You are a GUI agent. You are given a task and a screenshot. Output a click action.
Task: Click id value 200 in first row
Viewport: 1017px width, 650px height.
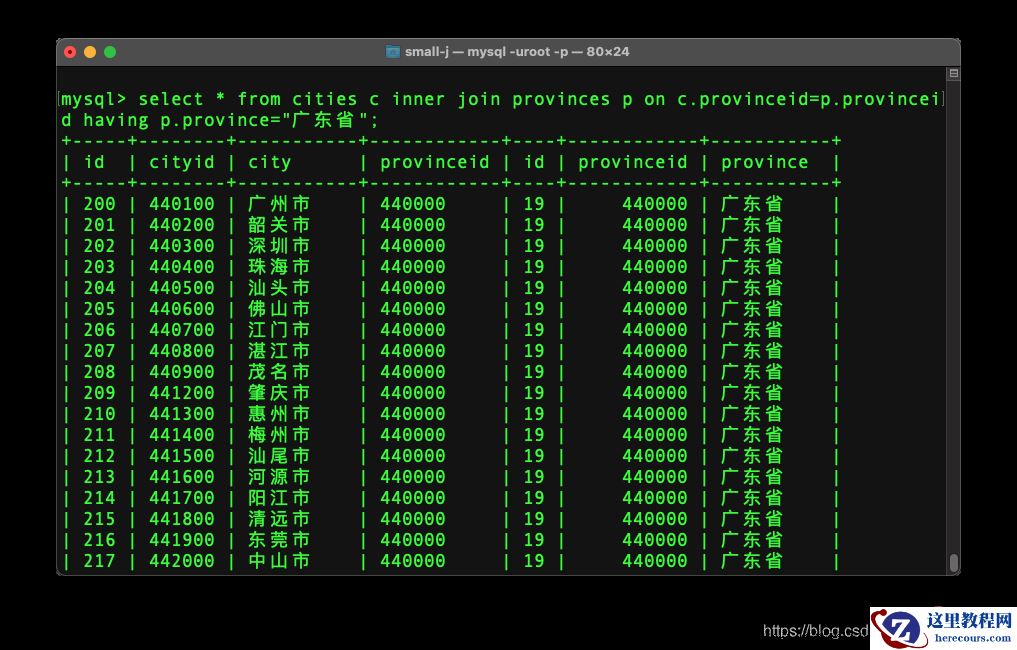coord(99,204)
